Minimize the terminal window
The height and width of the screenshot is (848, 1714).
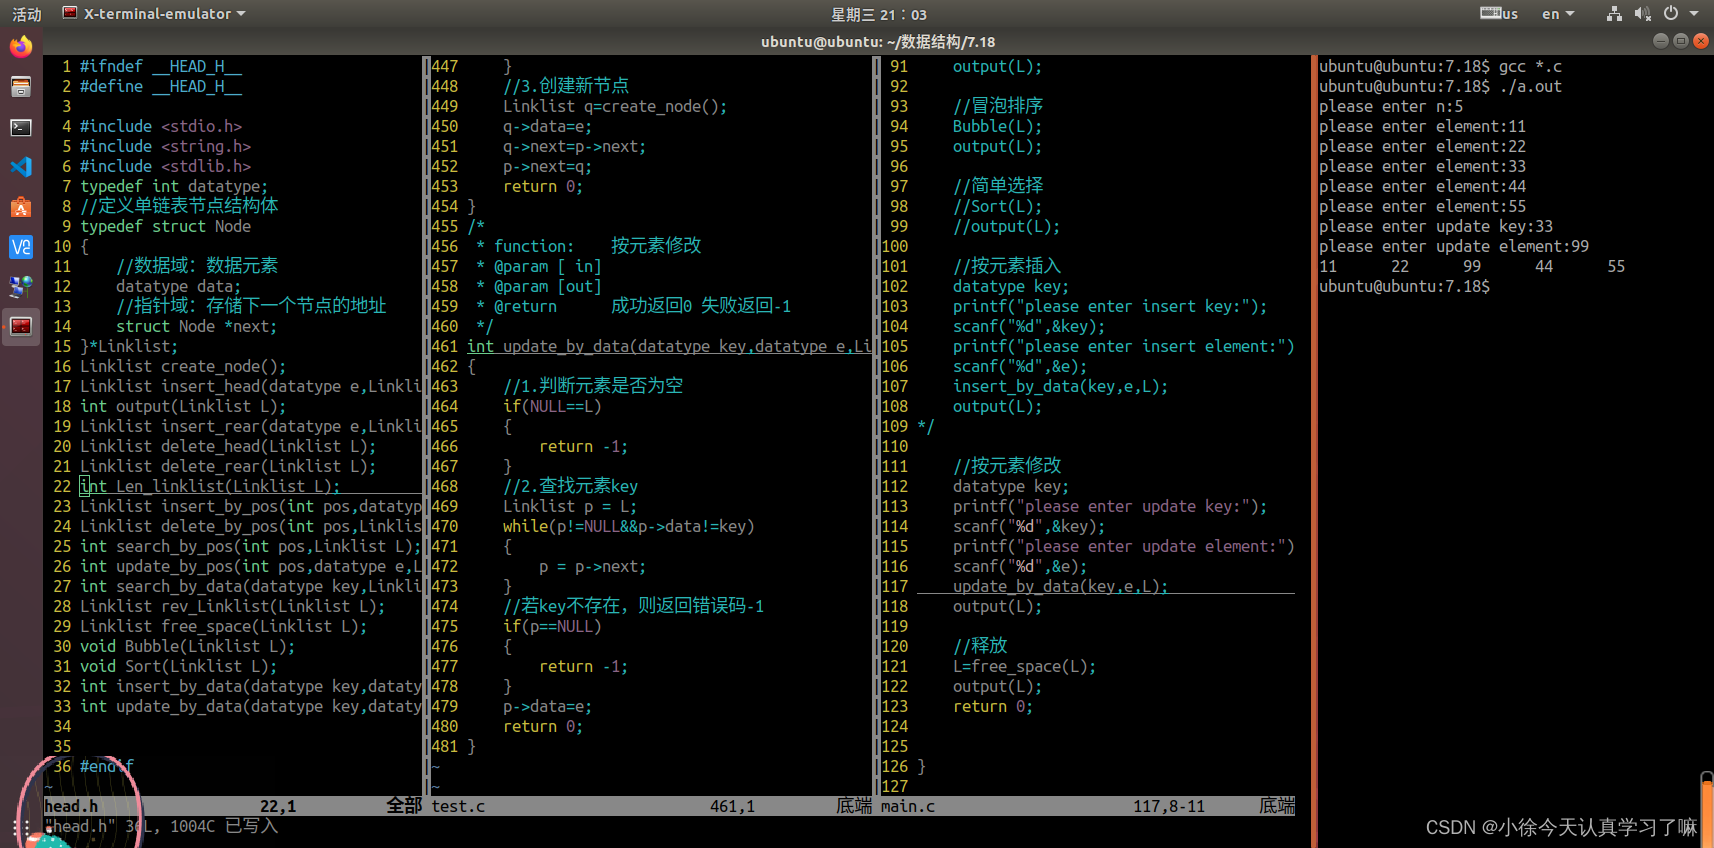pos(1660,41)
